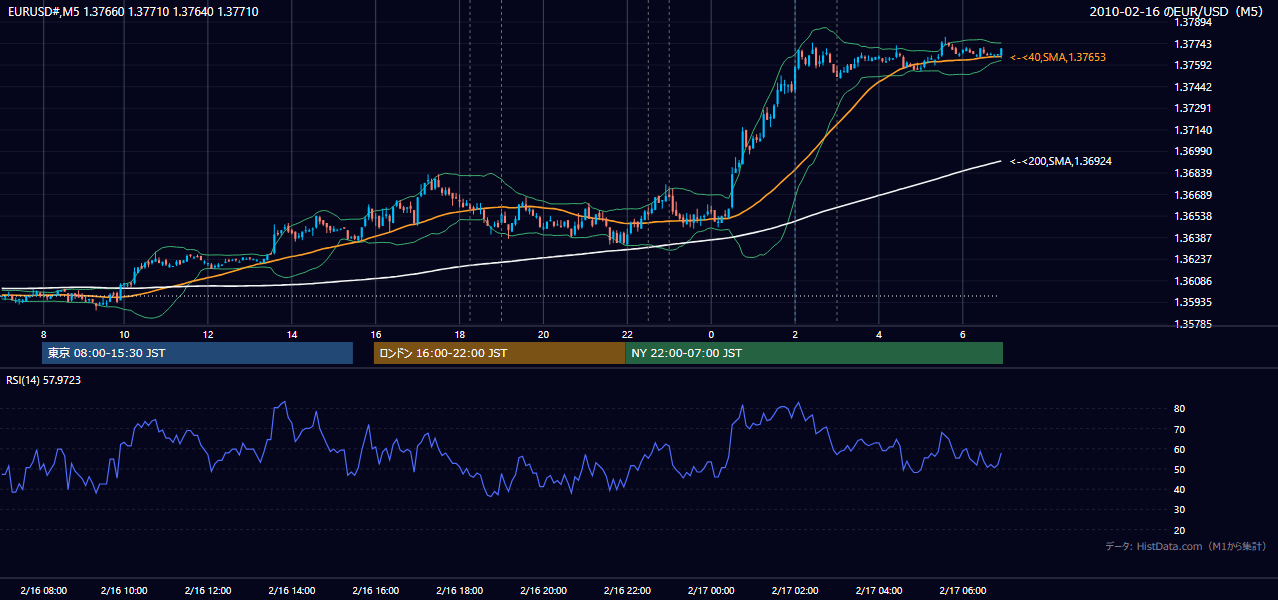Click hour label 18 below the price chart

(459, 334)
